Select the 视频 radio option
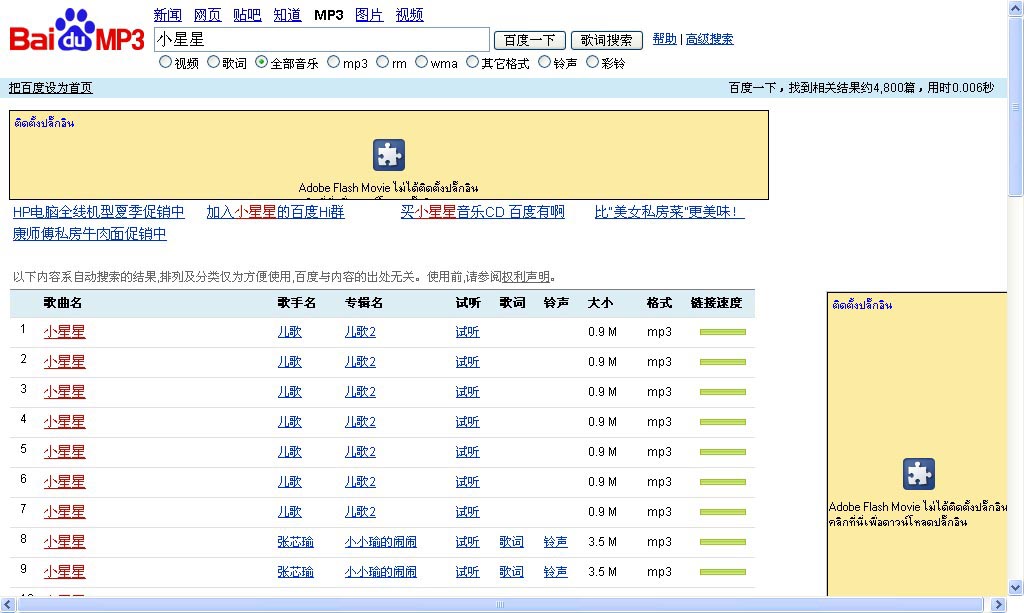Viewport: 1024px width, 613px height. tap(165, 62)
